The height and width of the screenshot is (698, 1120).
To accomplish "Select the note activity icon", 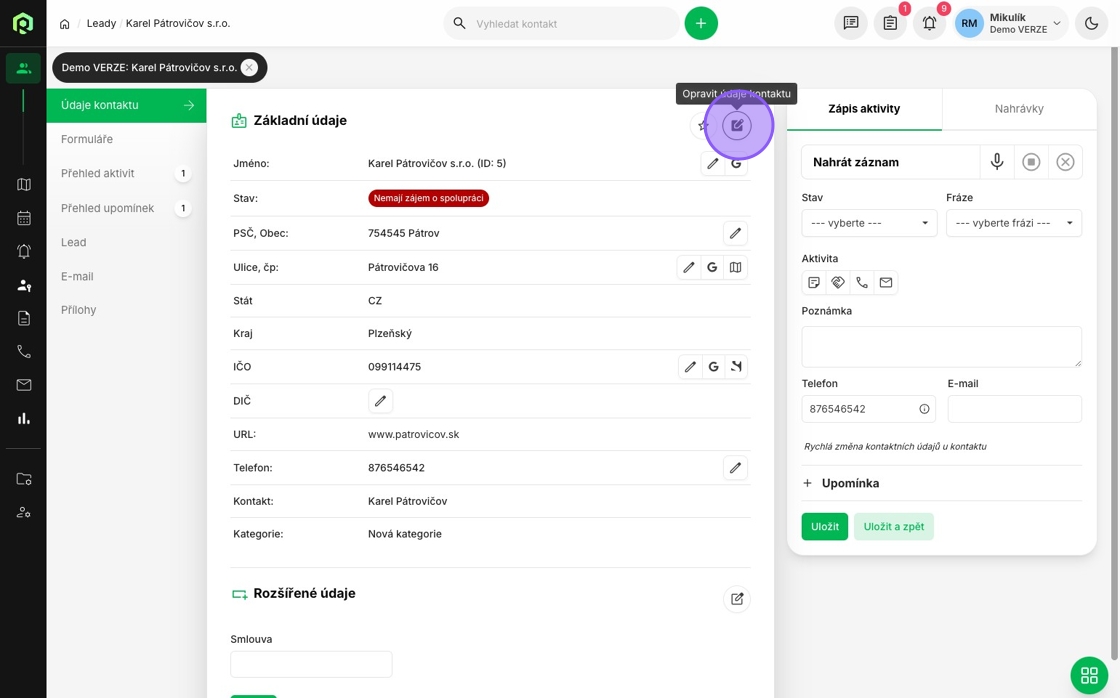I will point(814,283).
